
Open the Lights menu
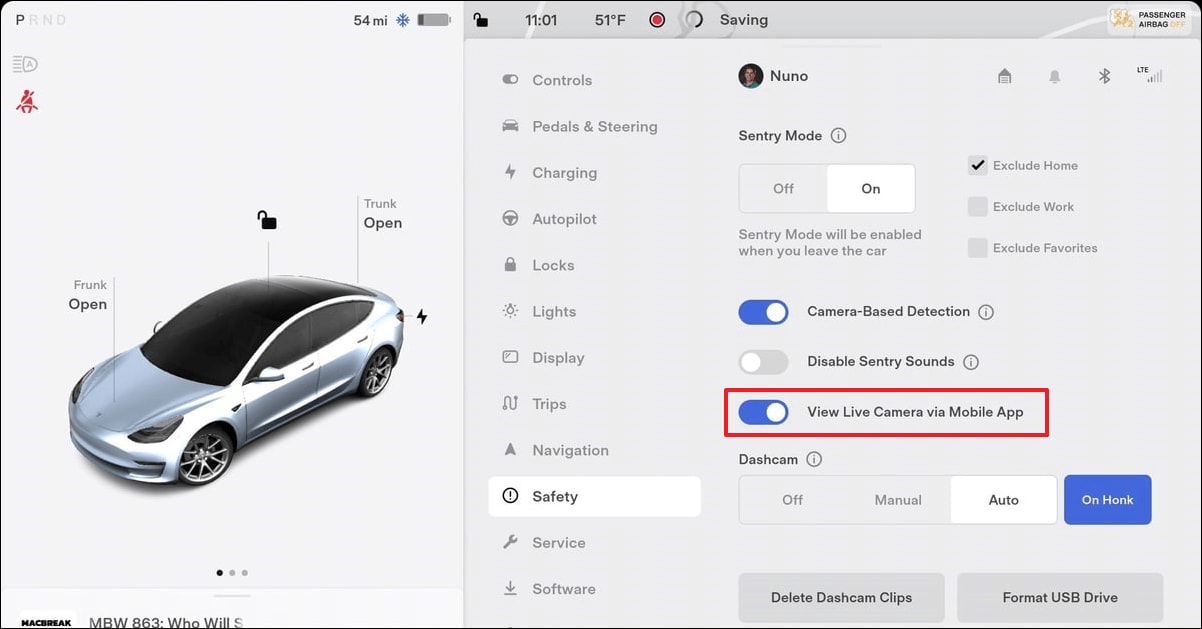[x=595, y=311]
